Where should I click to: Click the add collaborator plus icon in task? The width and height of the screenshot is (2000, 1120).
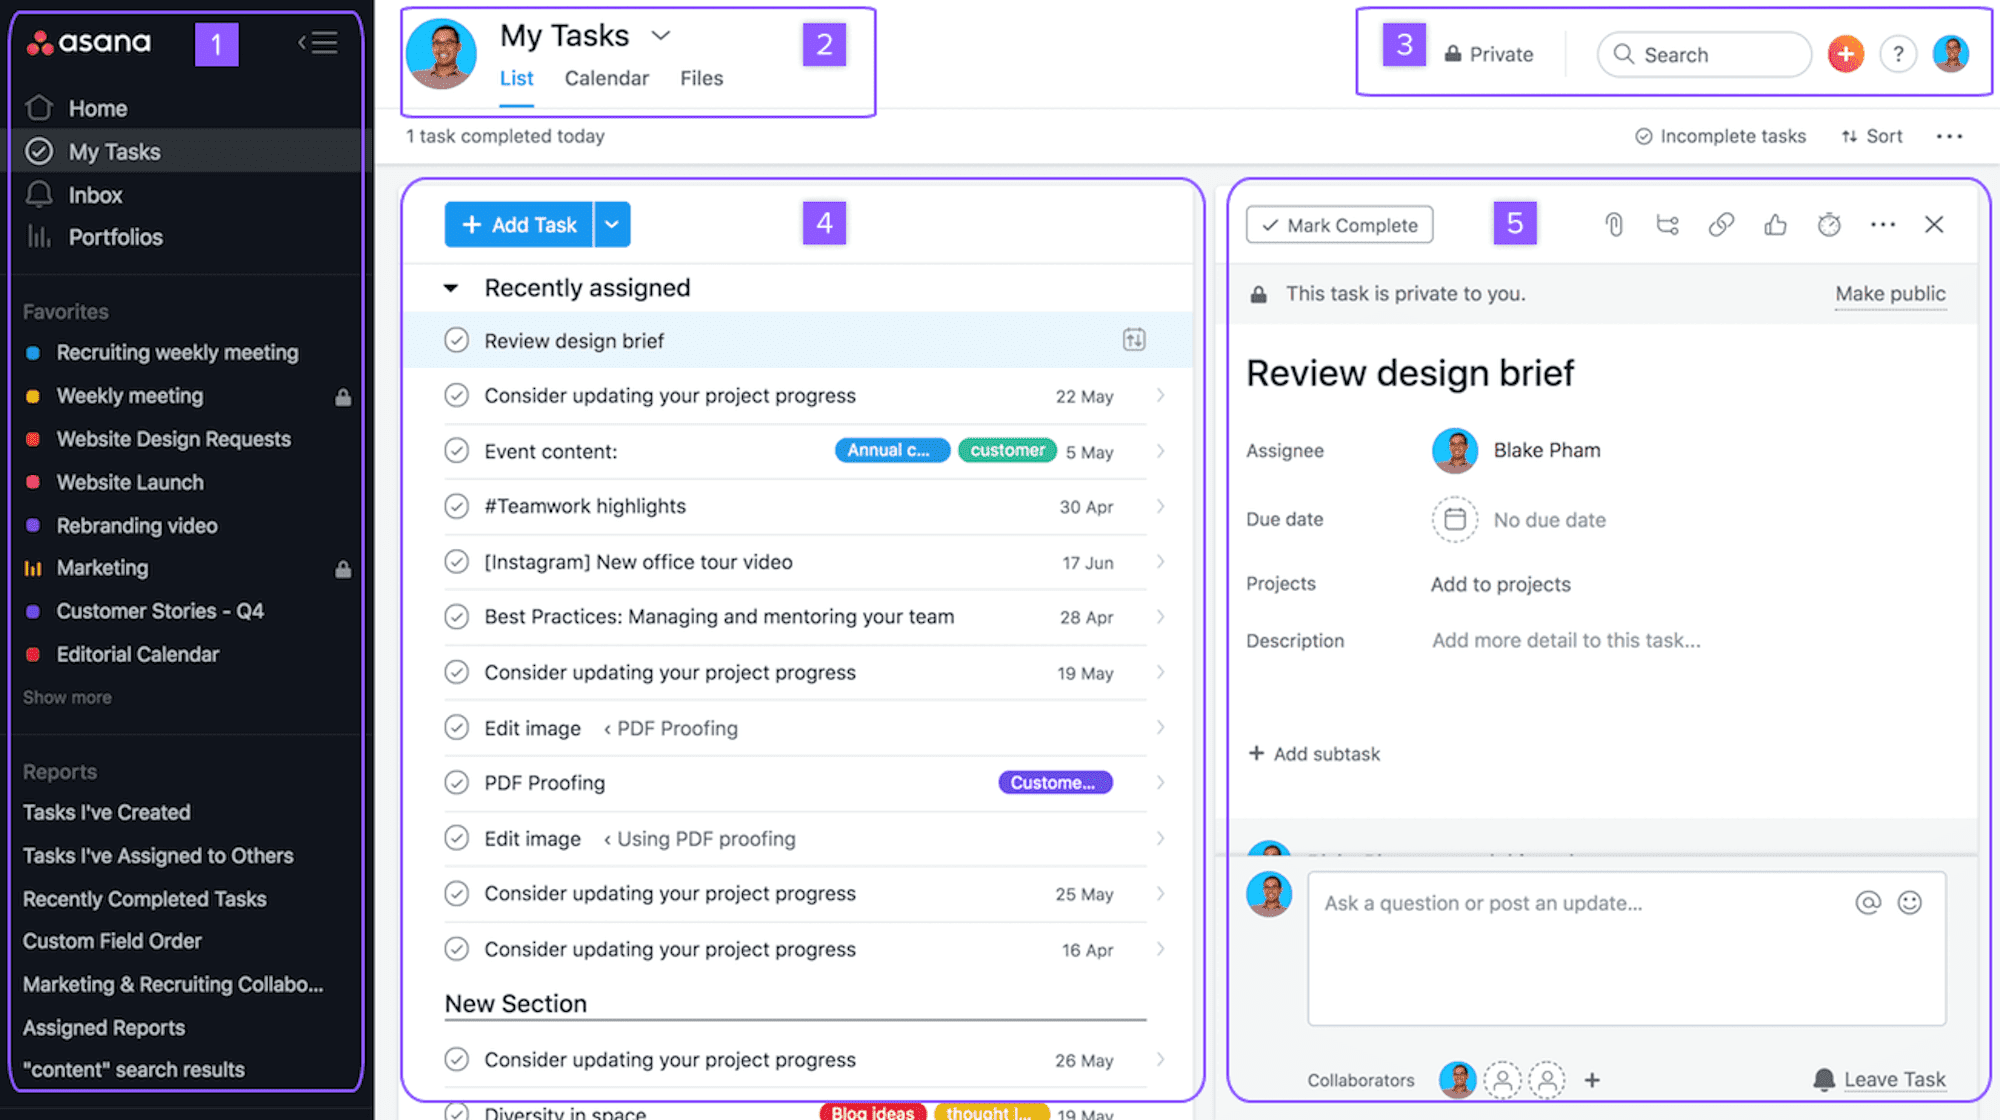click(x=1591, y=1079)
